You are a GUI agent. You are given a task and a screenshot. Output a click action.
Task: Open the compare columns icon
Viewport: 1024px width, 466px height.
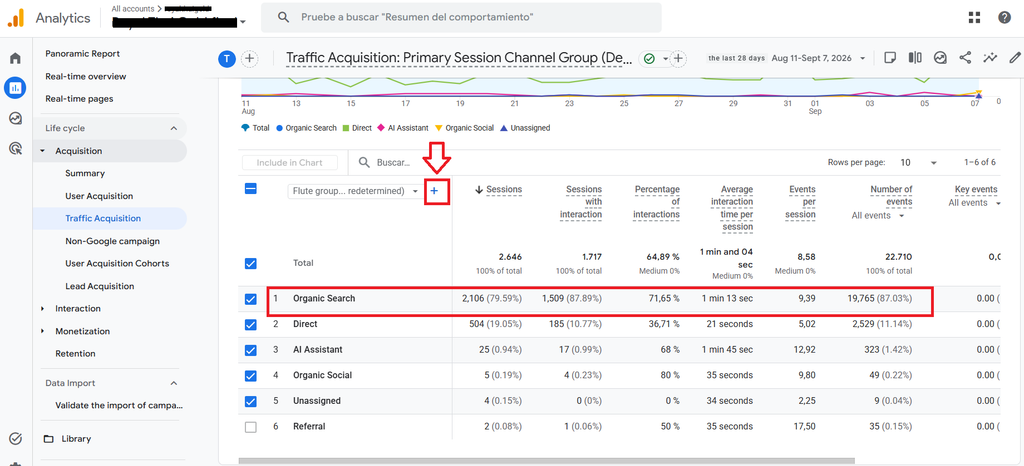(915, 58)
